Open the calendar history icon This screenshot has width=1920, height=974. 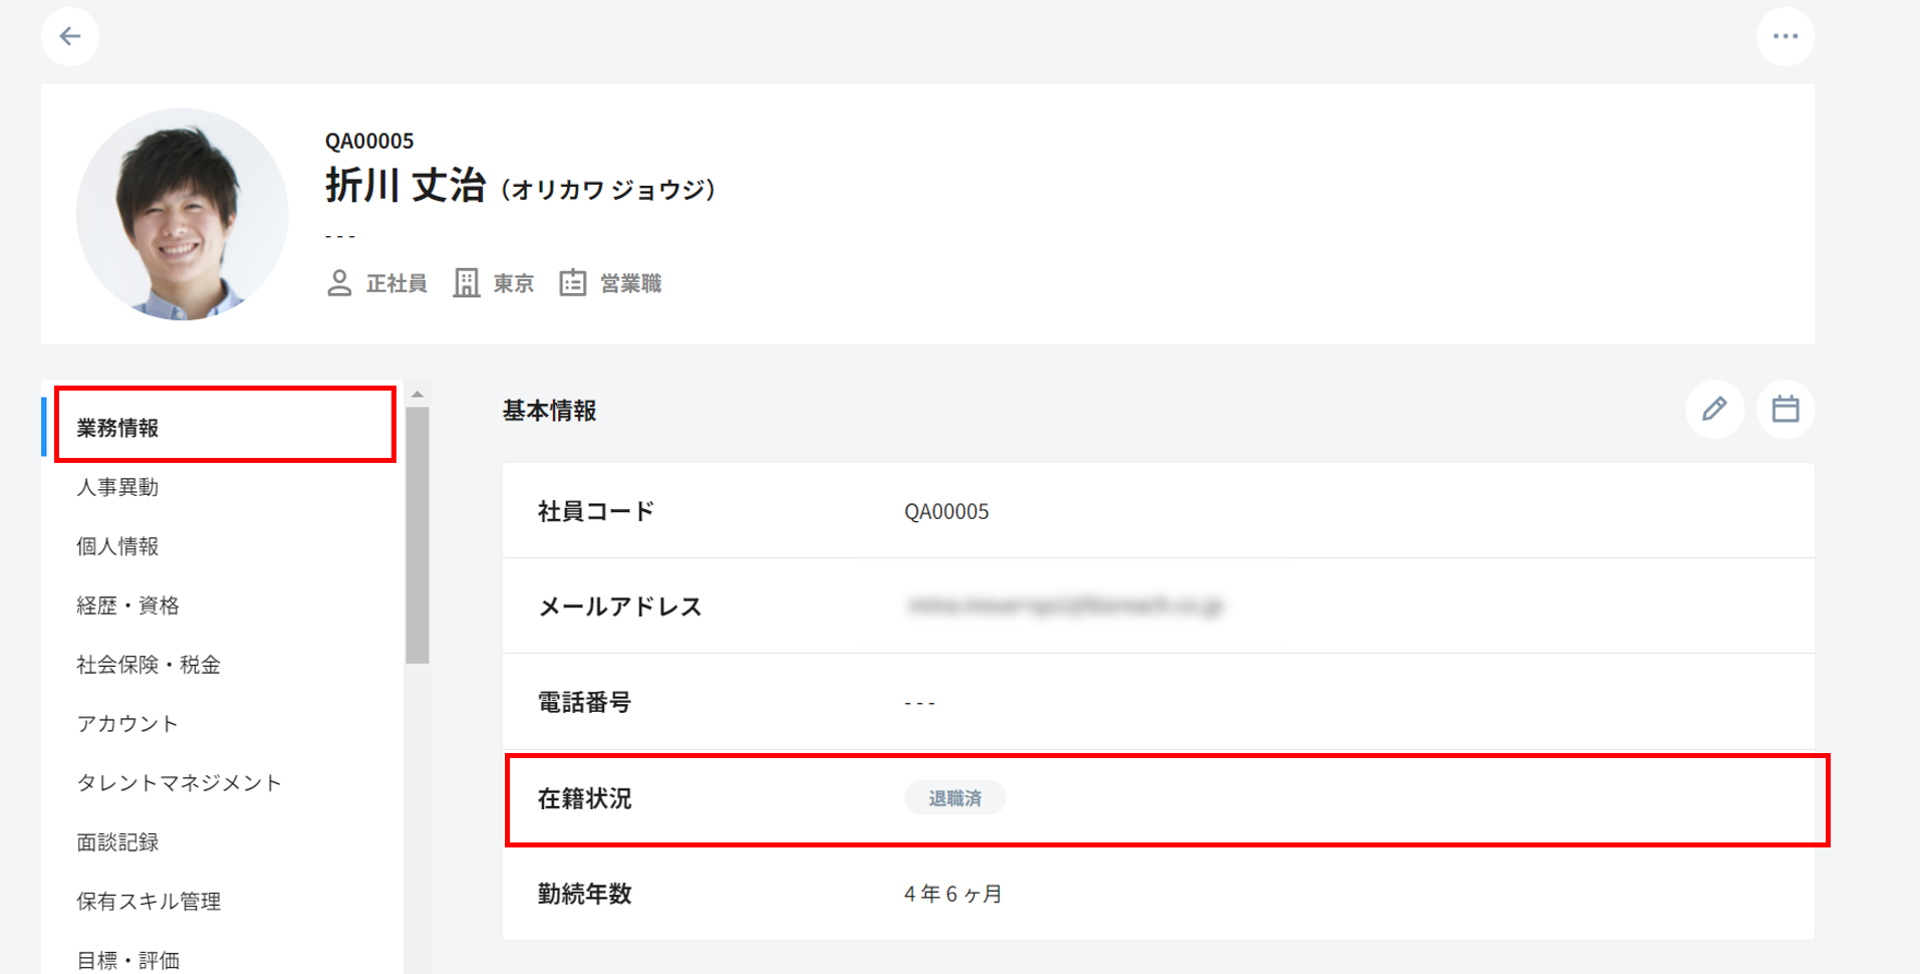tap(1785, 409)
